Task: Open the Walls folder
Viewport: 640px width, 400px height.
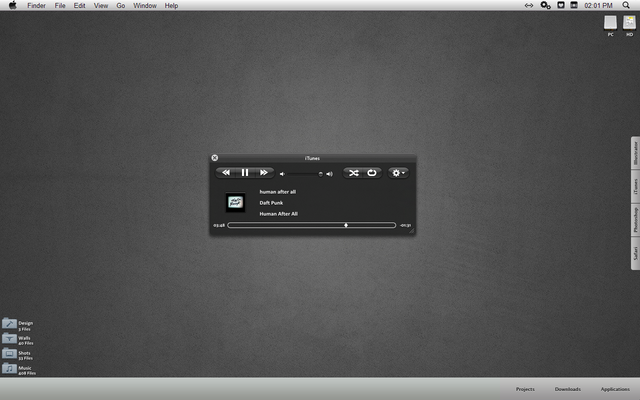Action: click(10, 339)
